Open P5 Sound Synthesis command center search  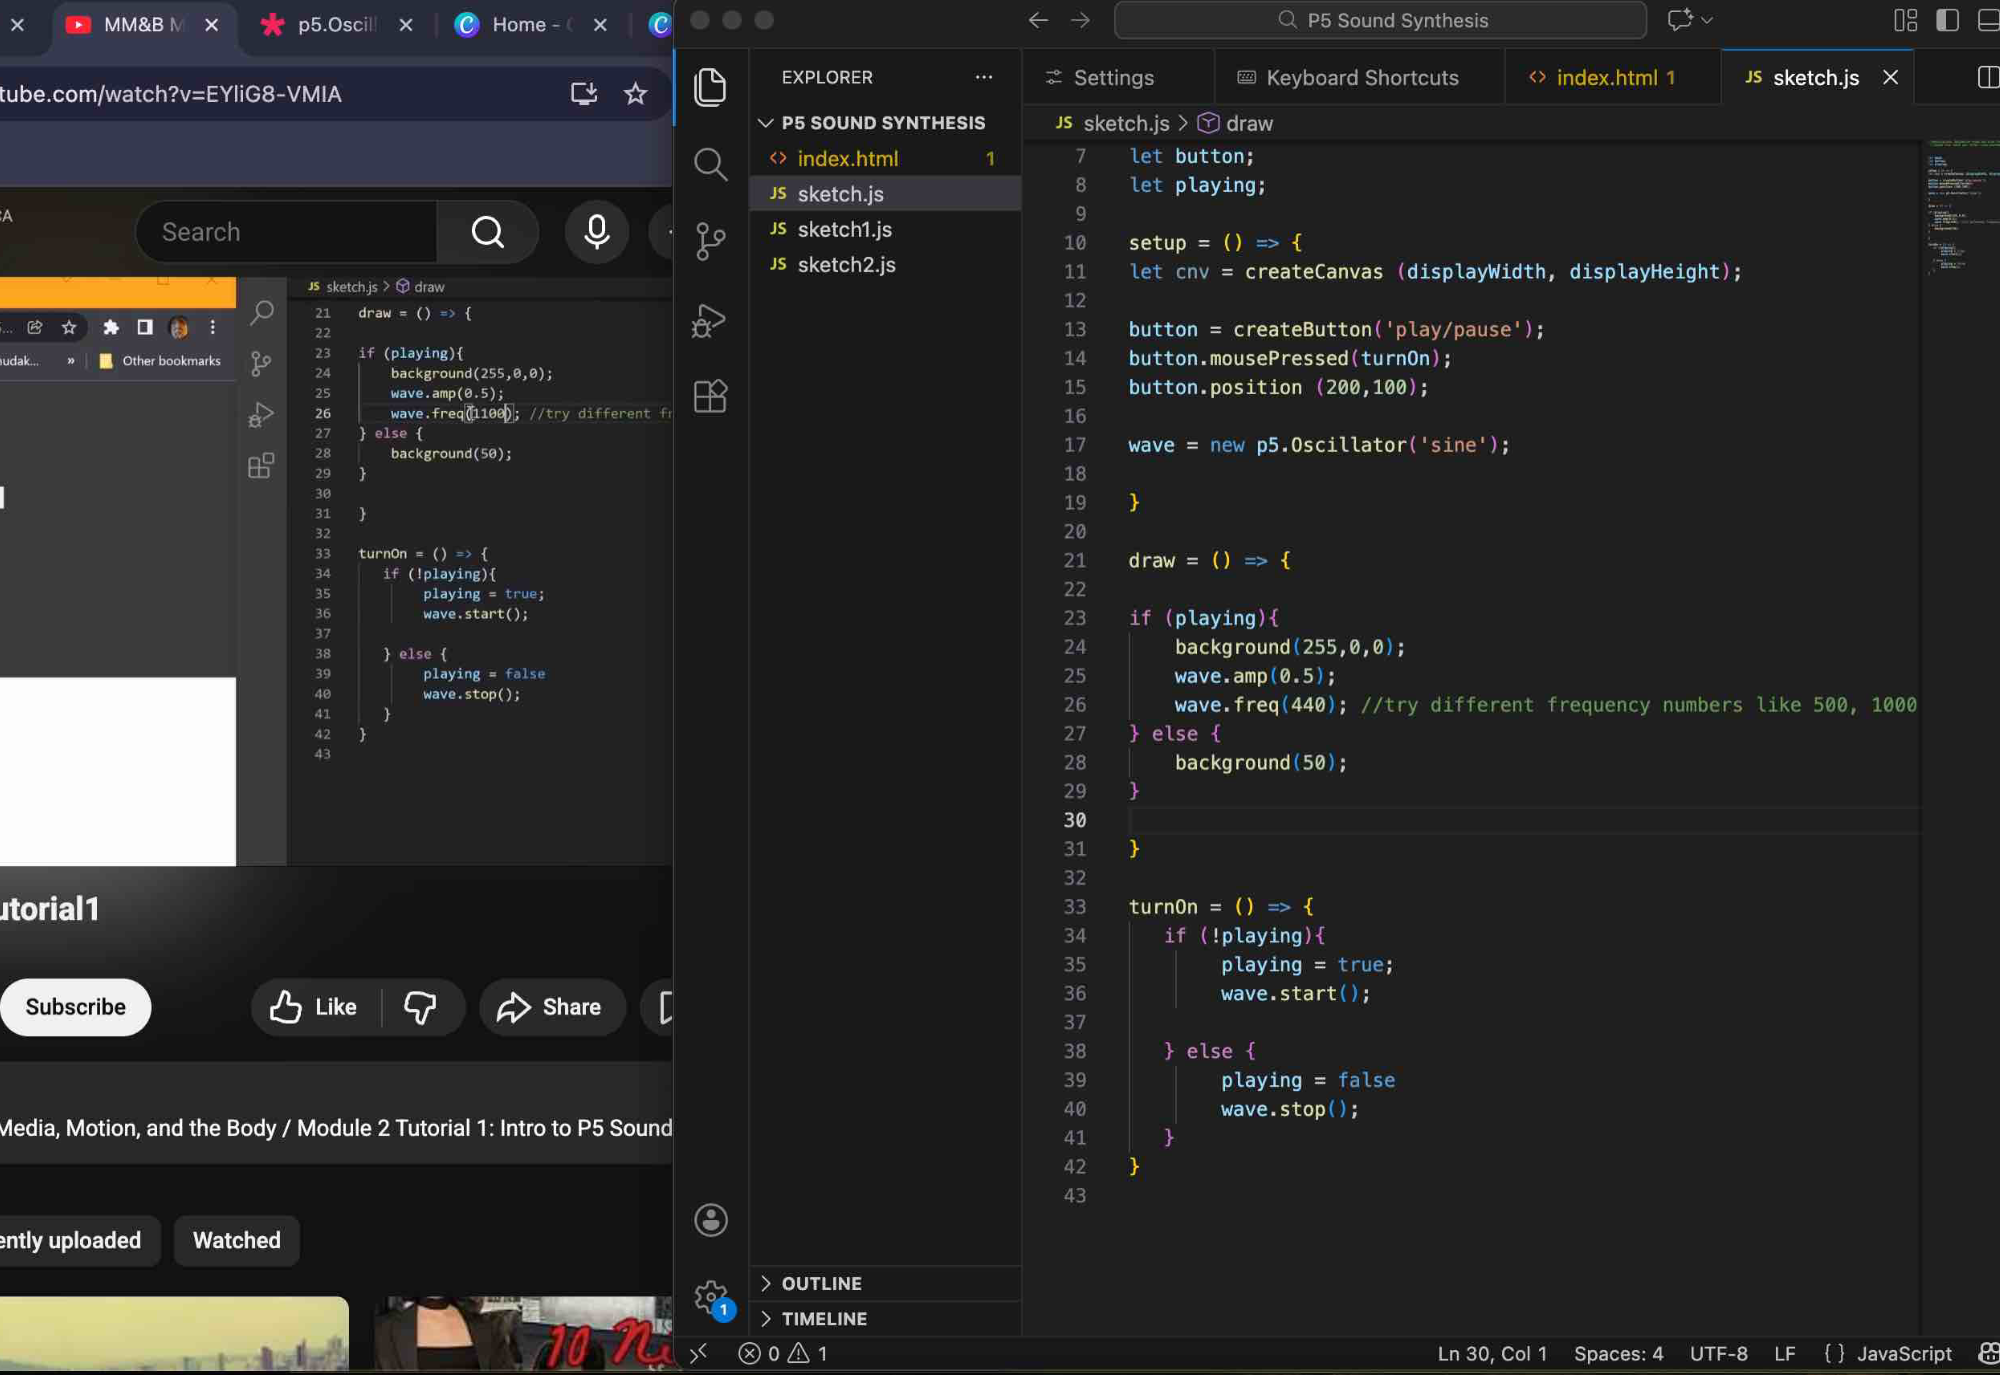point(1380,20)
